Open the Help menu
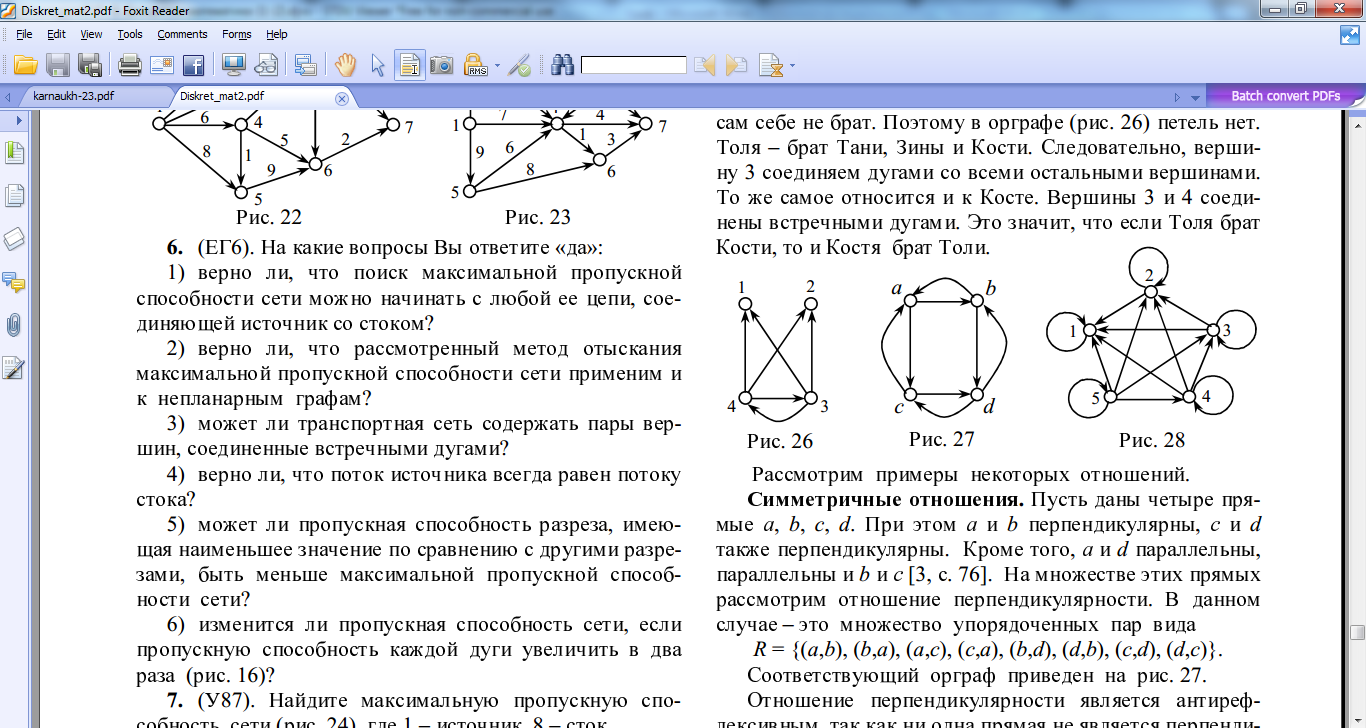 (x=277, y=34)
